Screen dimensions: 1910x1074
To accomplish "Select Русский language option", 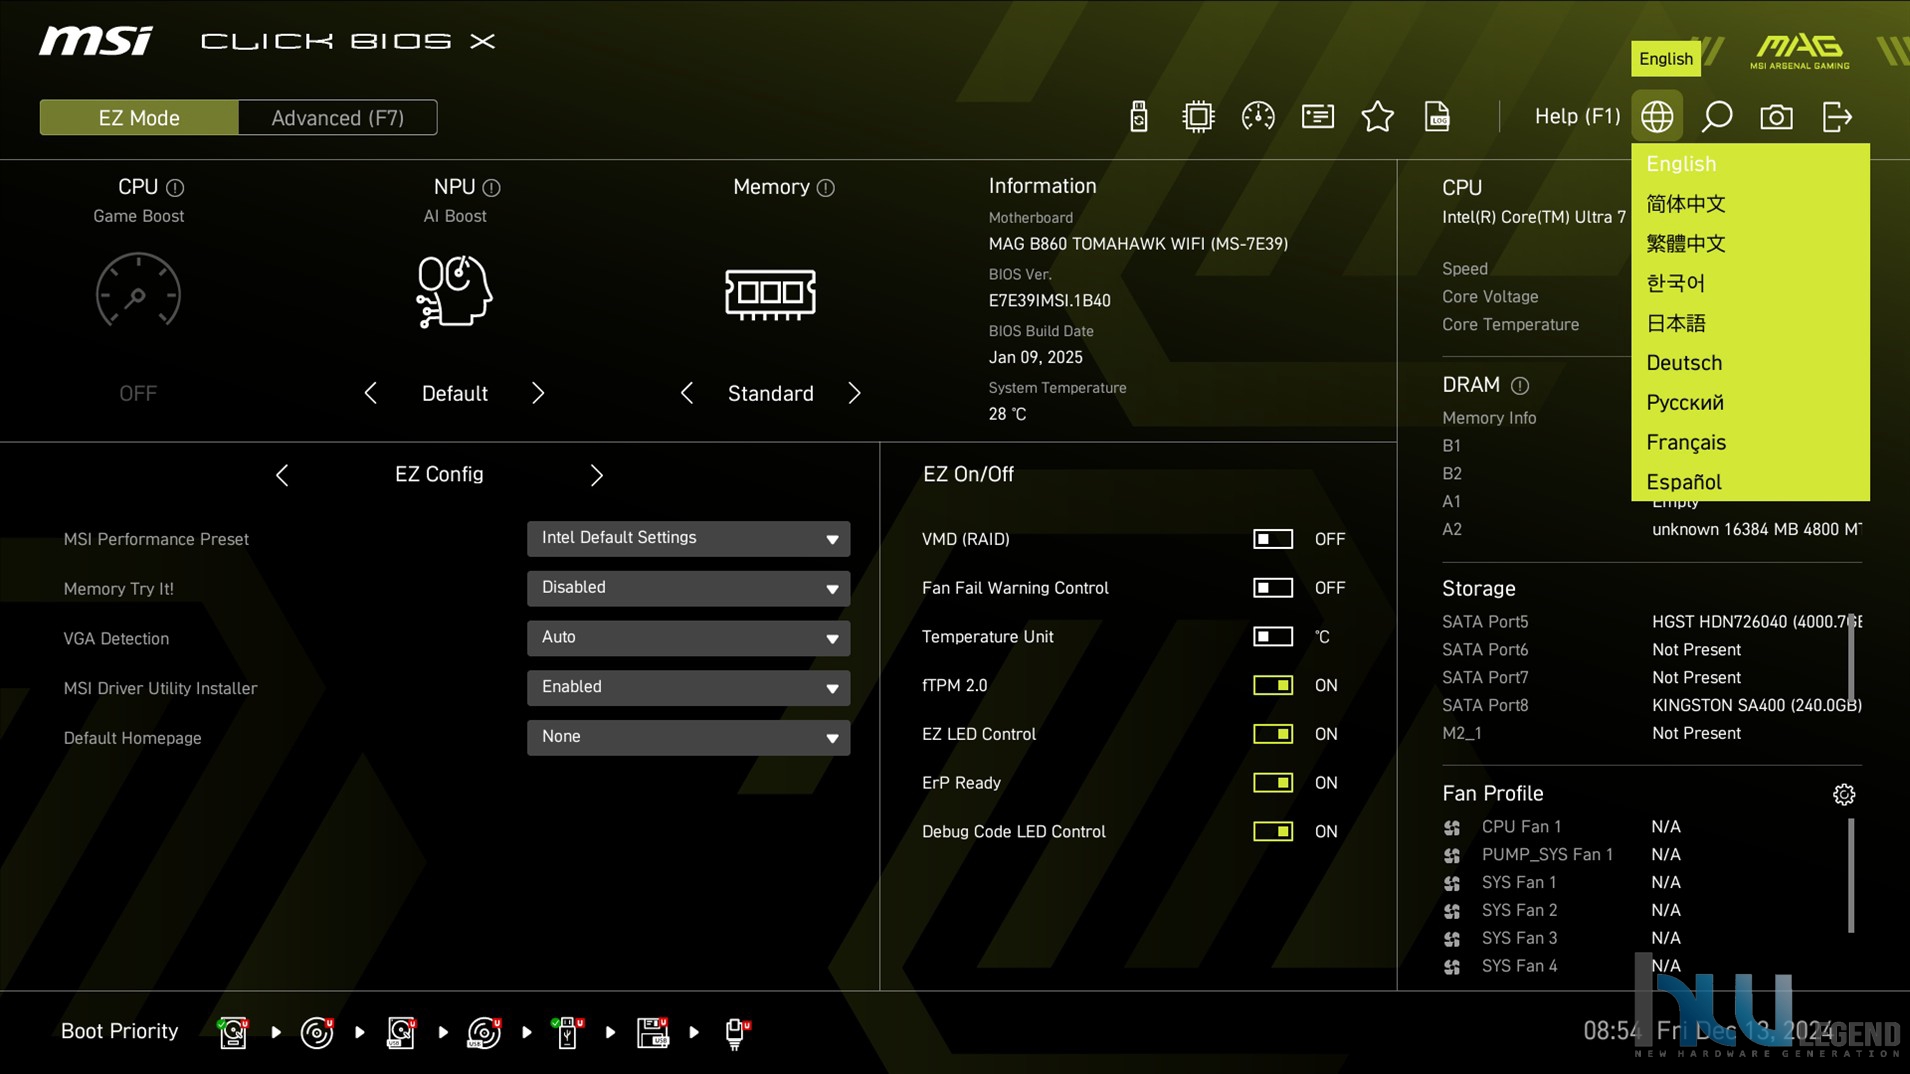I will click(1750, 402).
